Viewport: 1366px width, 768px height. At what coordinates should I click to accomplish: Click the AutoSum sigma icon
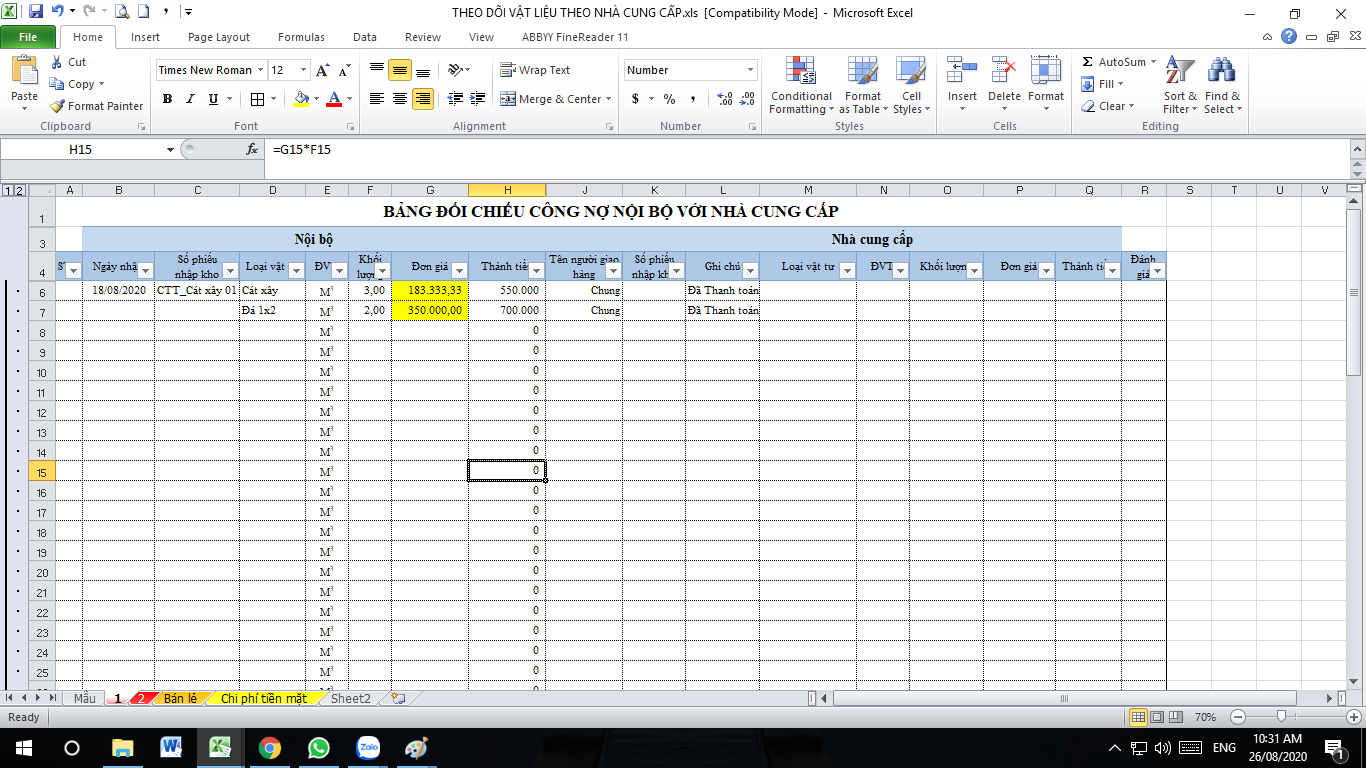(1088, 62)
